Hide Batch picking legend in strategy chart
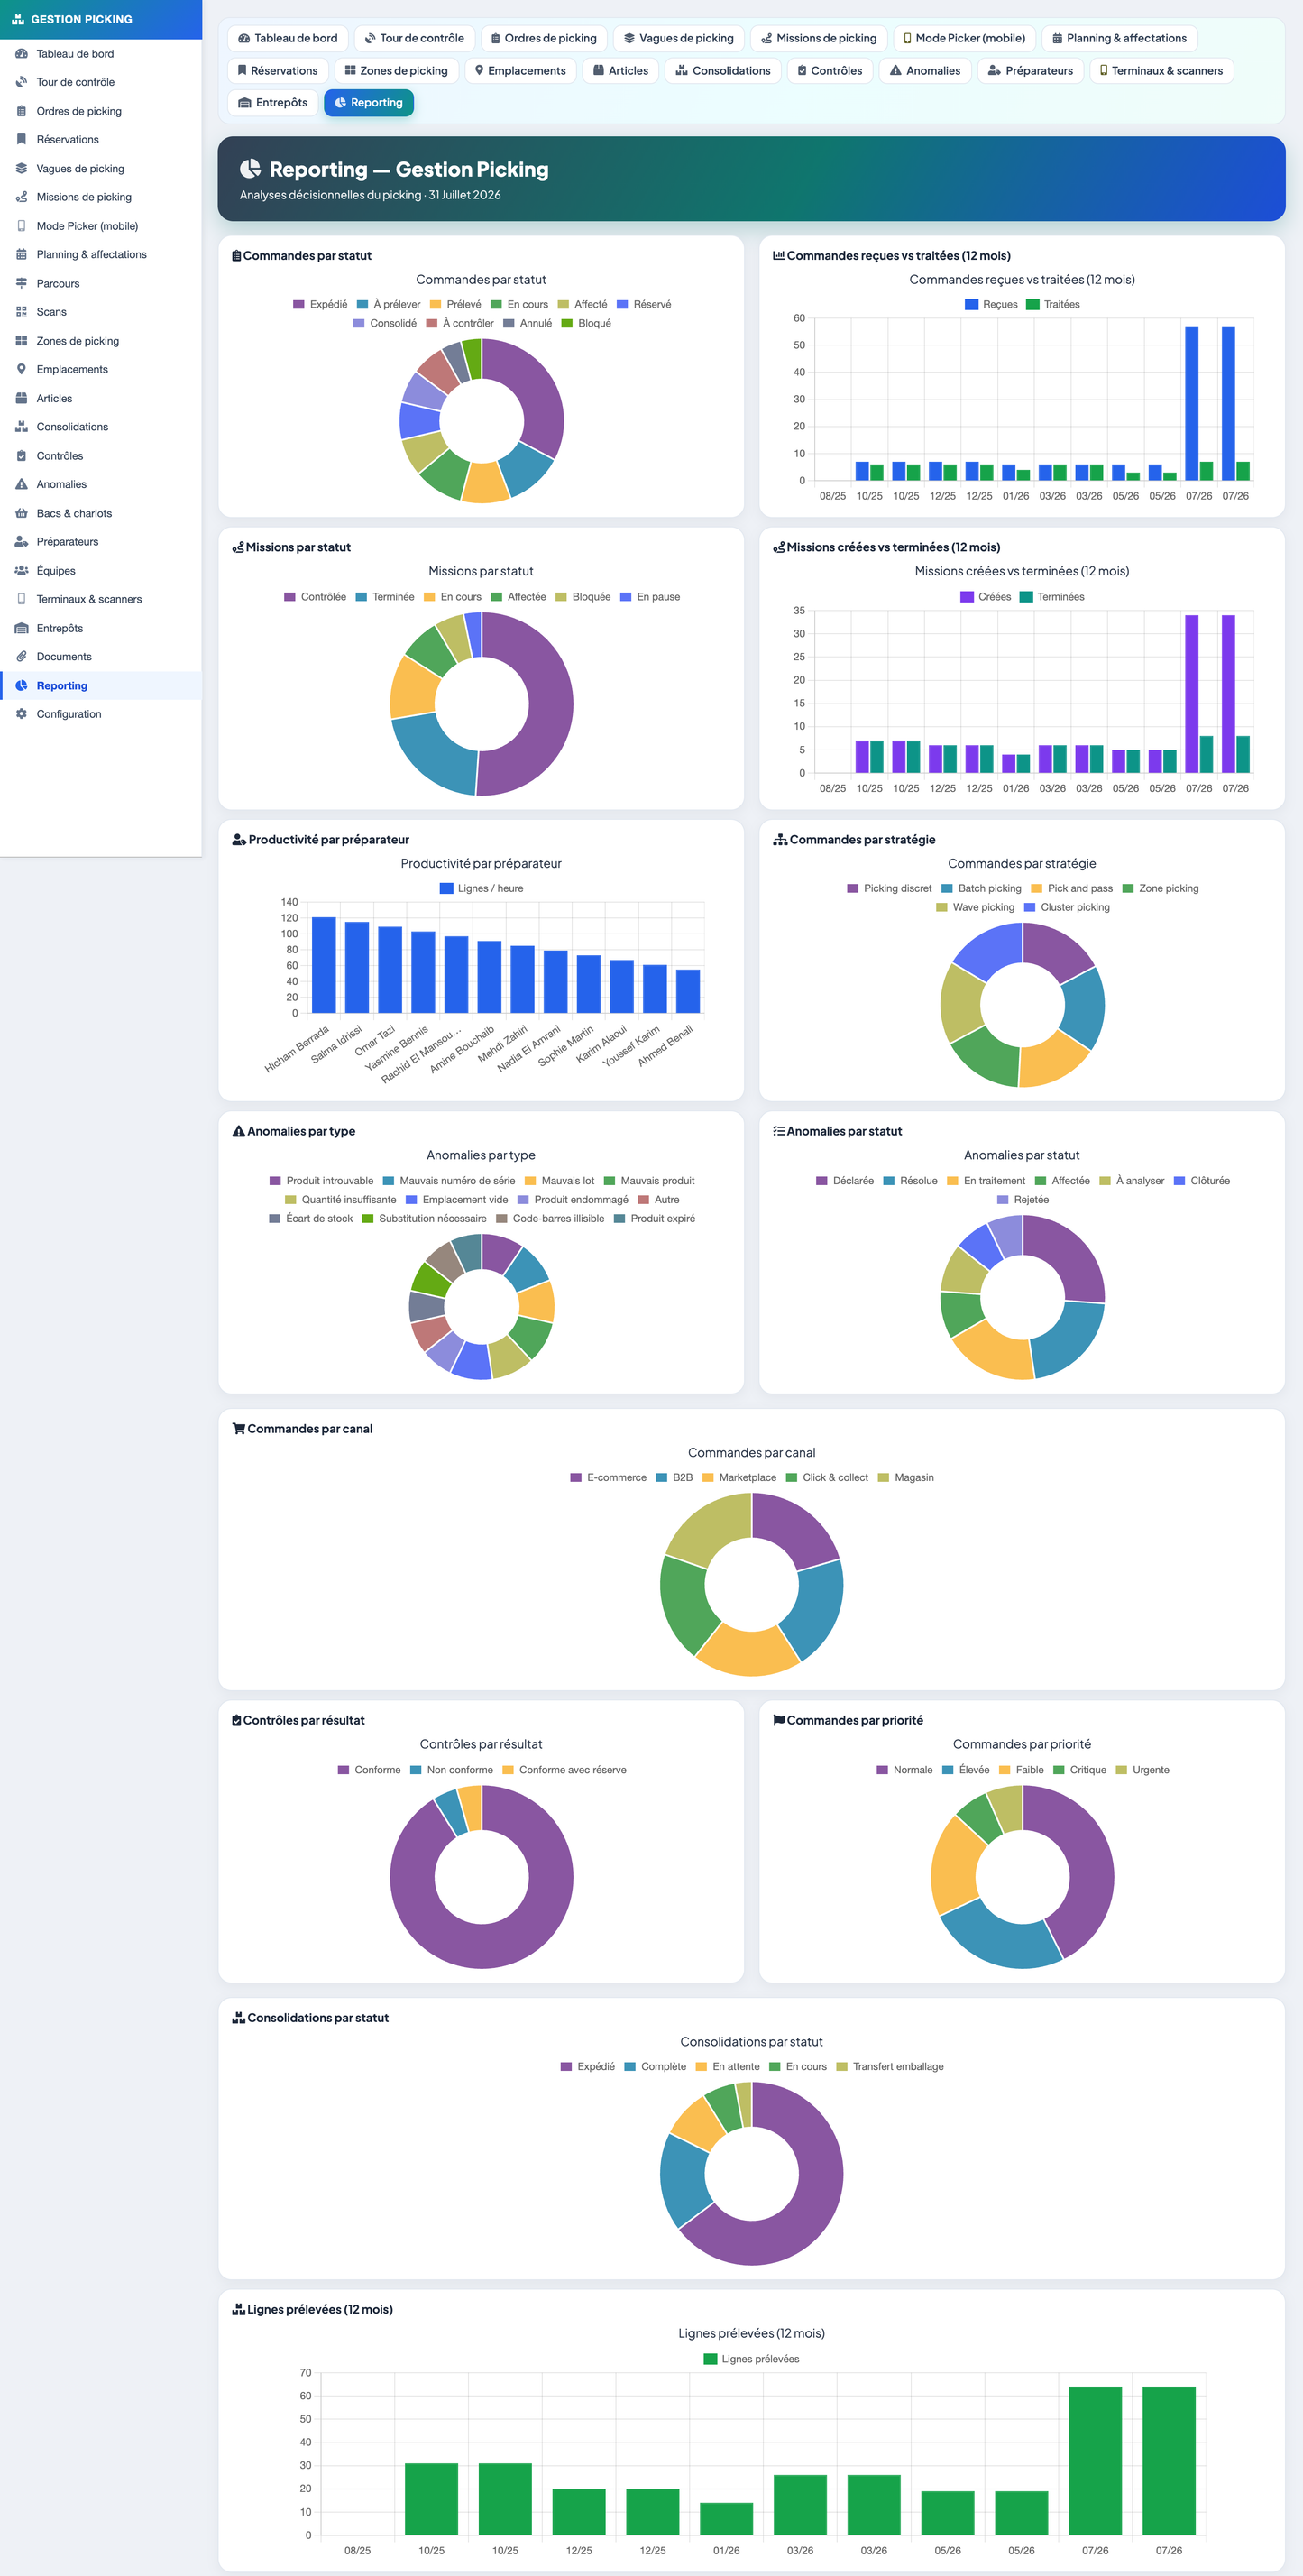The image size is (1303, 2576). (x=981, y=888)
